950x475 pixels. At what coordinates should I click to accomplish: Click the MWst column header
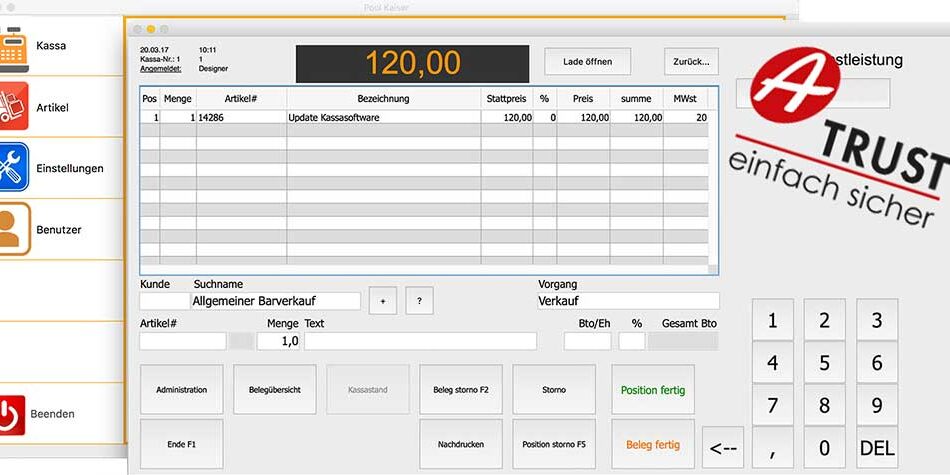(x=685, y=99)
